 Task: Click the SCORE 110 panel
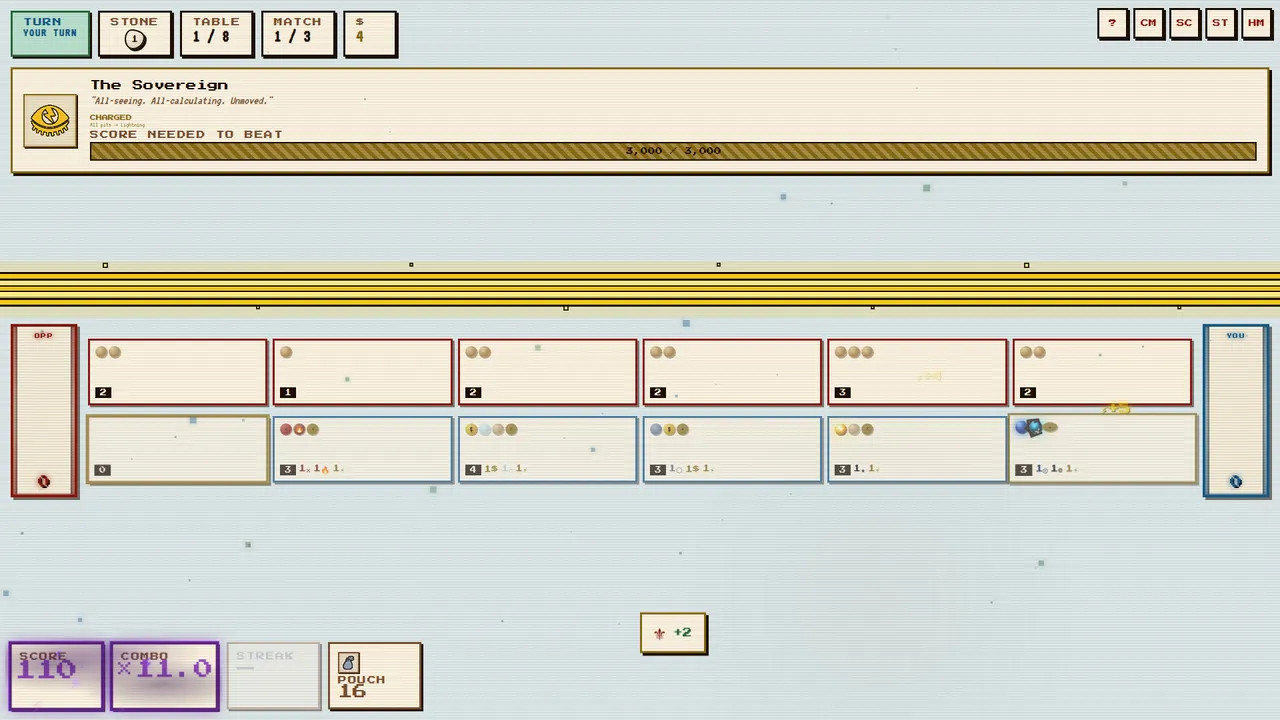coord(57,676)
